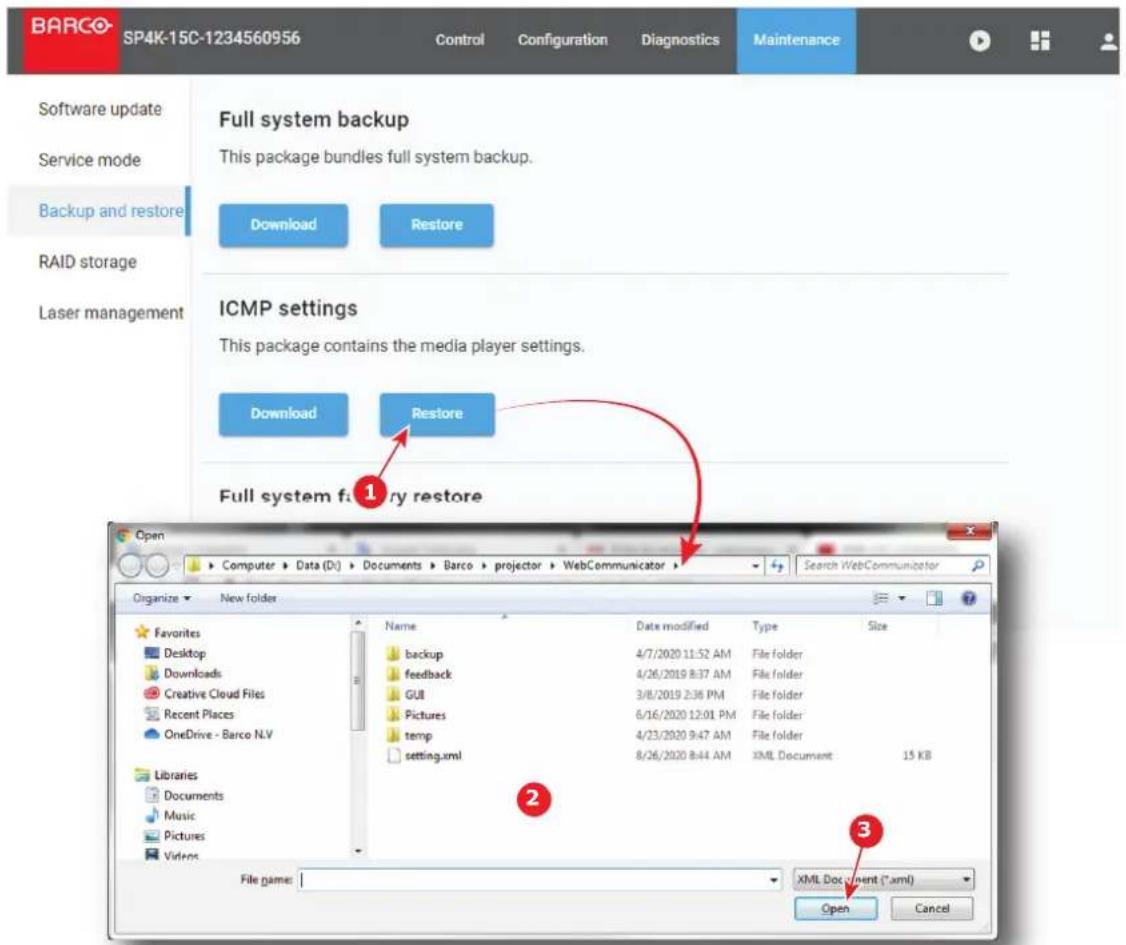Screen dimensions: 1126x945
Task: Click the Barco logo
Action: pyautogui.click(x=71, y=39)
